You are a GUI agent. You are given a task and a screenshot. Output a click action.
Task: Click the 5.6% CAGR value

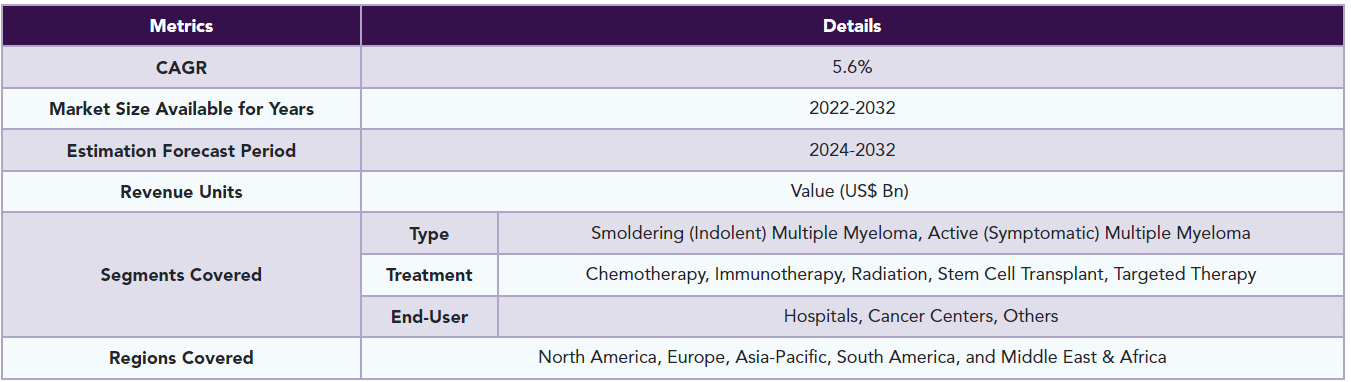pyautogui.click(x=852, y=67)
